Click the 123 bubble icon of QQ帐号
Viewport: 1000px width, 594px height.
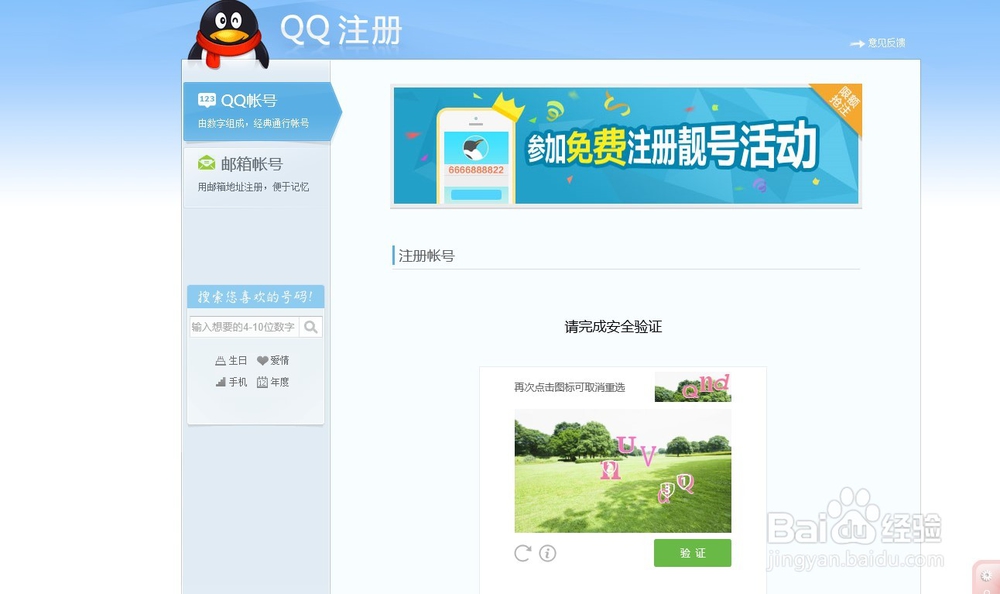[x=207, y=100]
